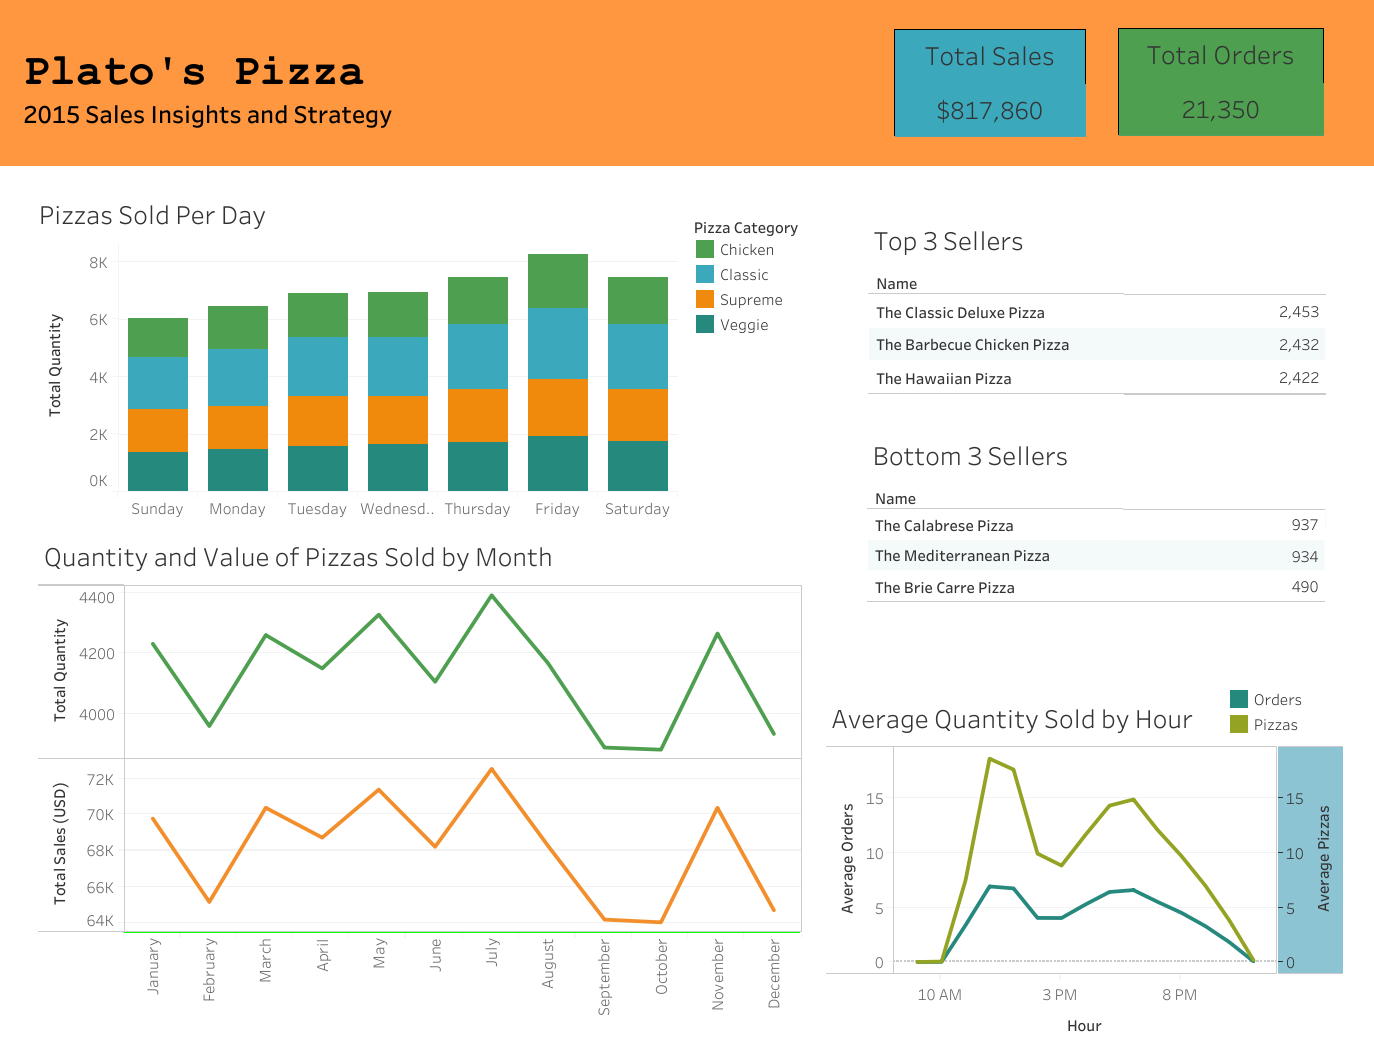Viewport: 1374px width, 1061px height.
Task: Click the 2,432 value cell
Action: [1299, 345]
